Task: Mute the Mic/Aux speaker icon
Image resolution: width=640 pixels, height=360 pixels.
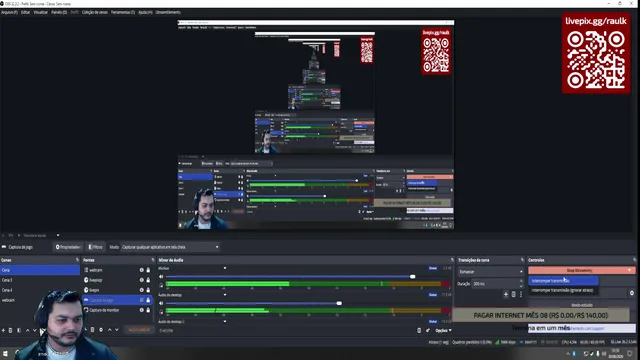Action: (x=161, y=277)
